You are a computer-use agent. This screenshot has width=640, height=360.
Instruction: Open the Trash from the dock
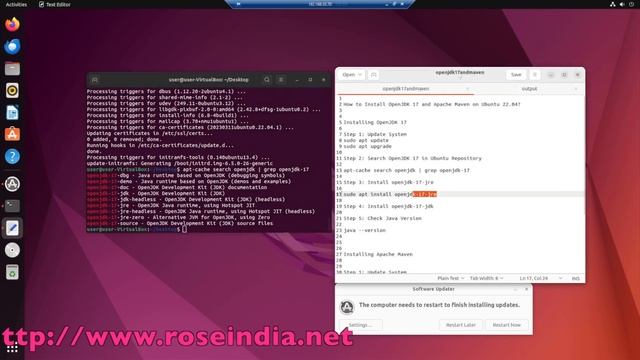tap(12, 272)
